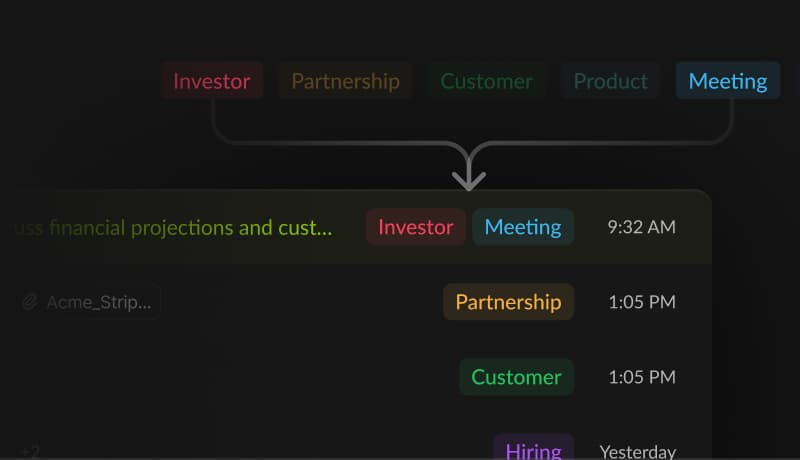Open the Acme_Strip... attachment chip
The height and width of the screenshot is (460, 800).
click(88, 302)
